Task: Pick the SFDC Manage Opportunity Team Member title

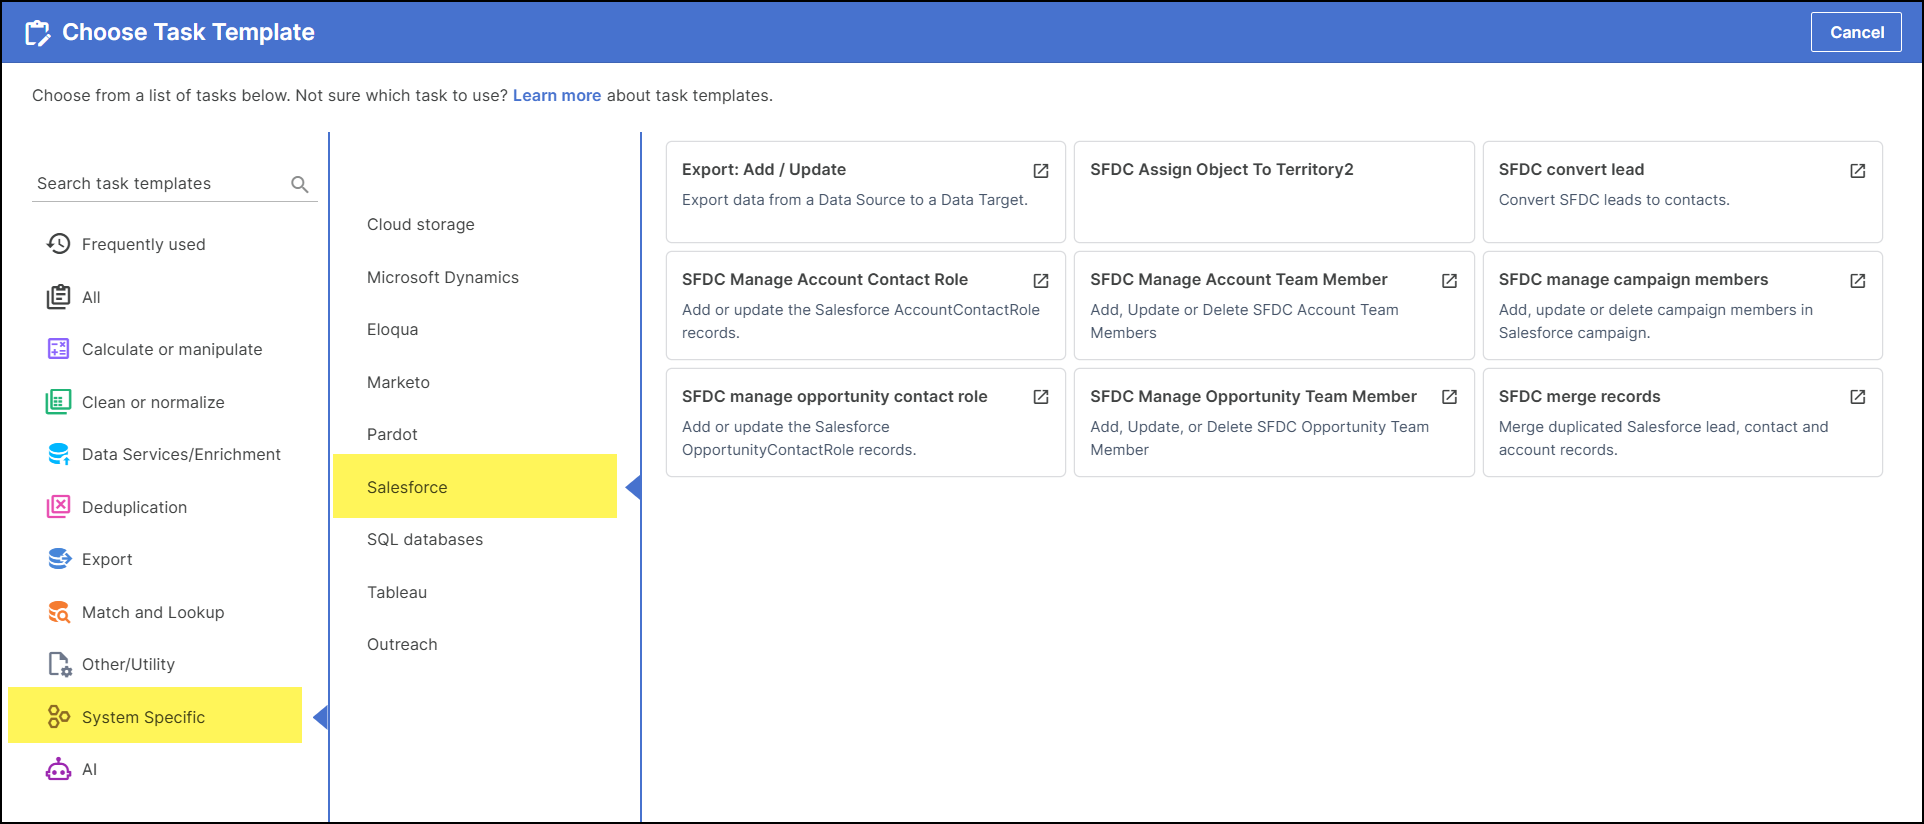Action: 1253,396
